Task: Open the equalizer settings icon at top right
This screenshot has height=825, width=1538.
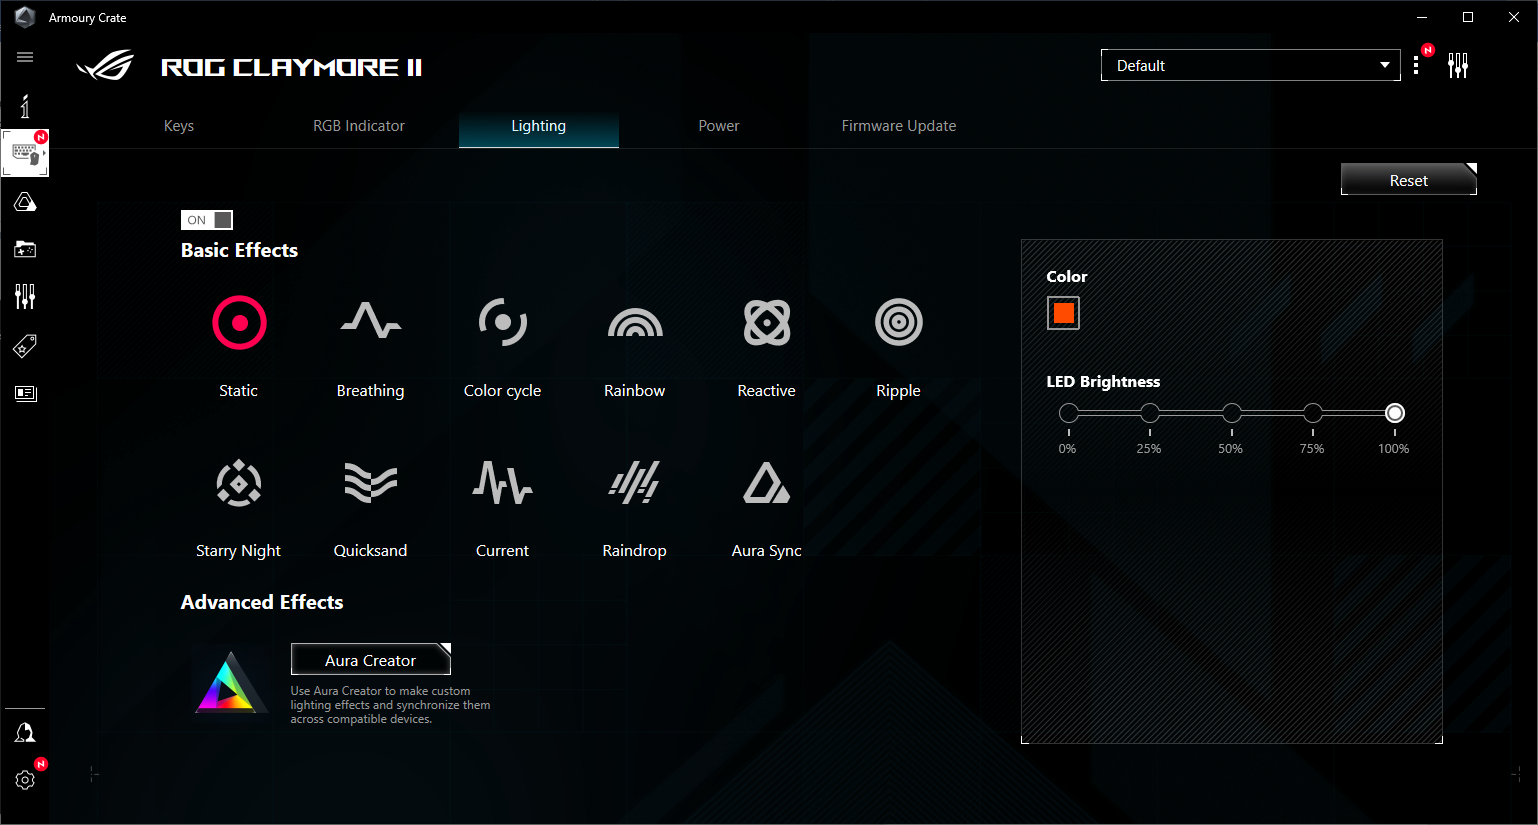Action: [1458, 66]
